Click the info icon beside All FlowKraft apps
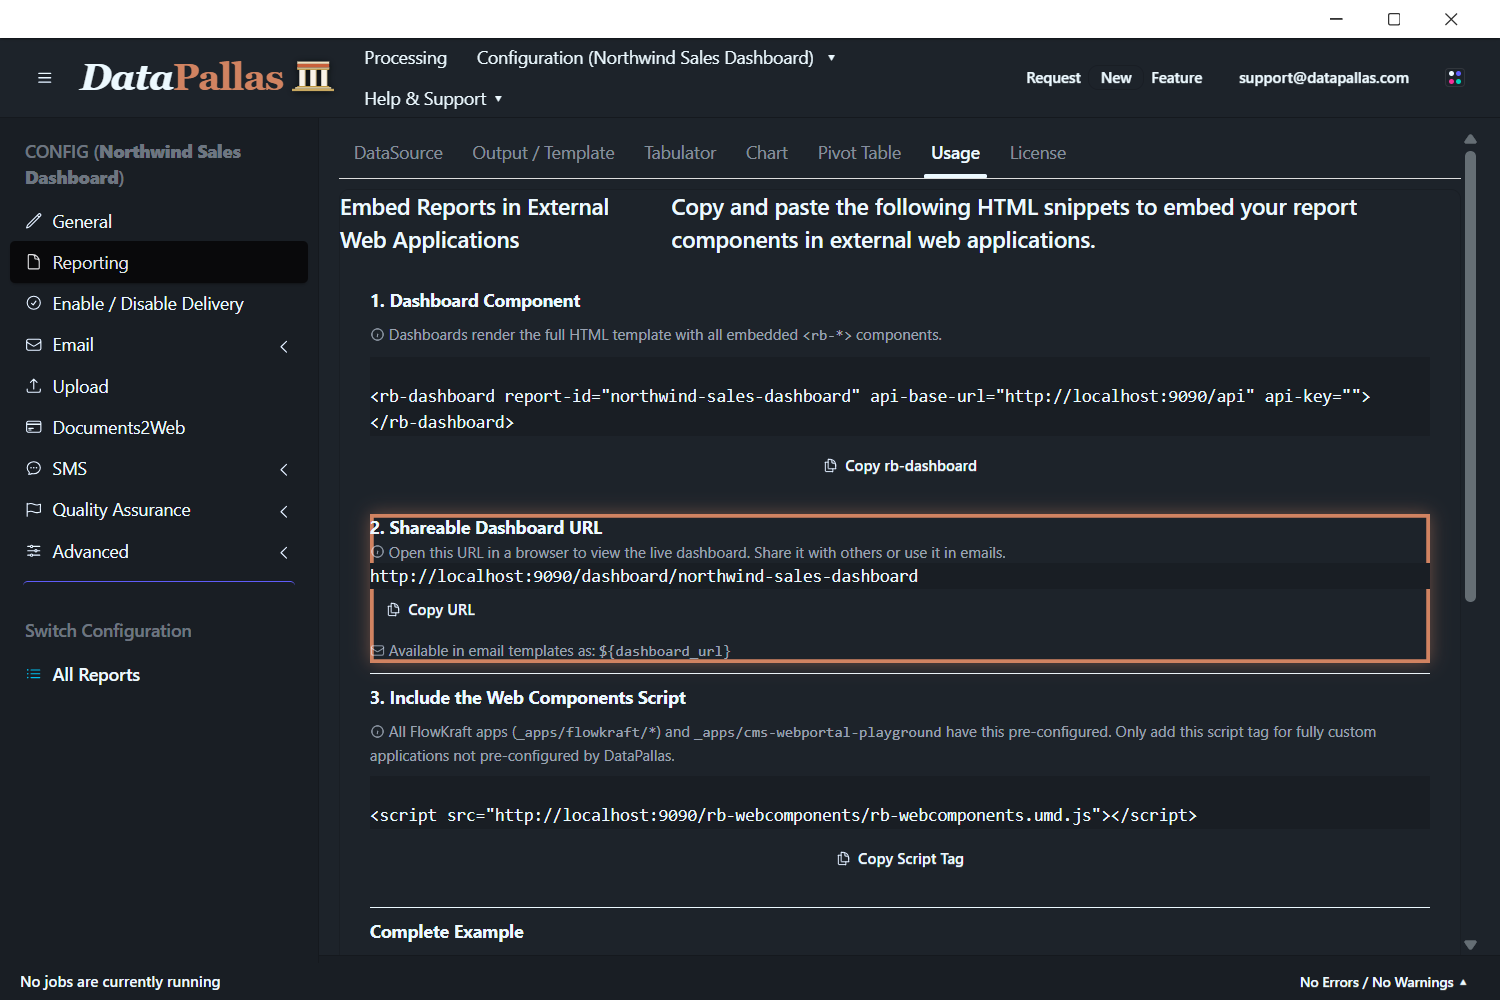Screen dimensions: 1500x1000 coord(377,732)
